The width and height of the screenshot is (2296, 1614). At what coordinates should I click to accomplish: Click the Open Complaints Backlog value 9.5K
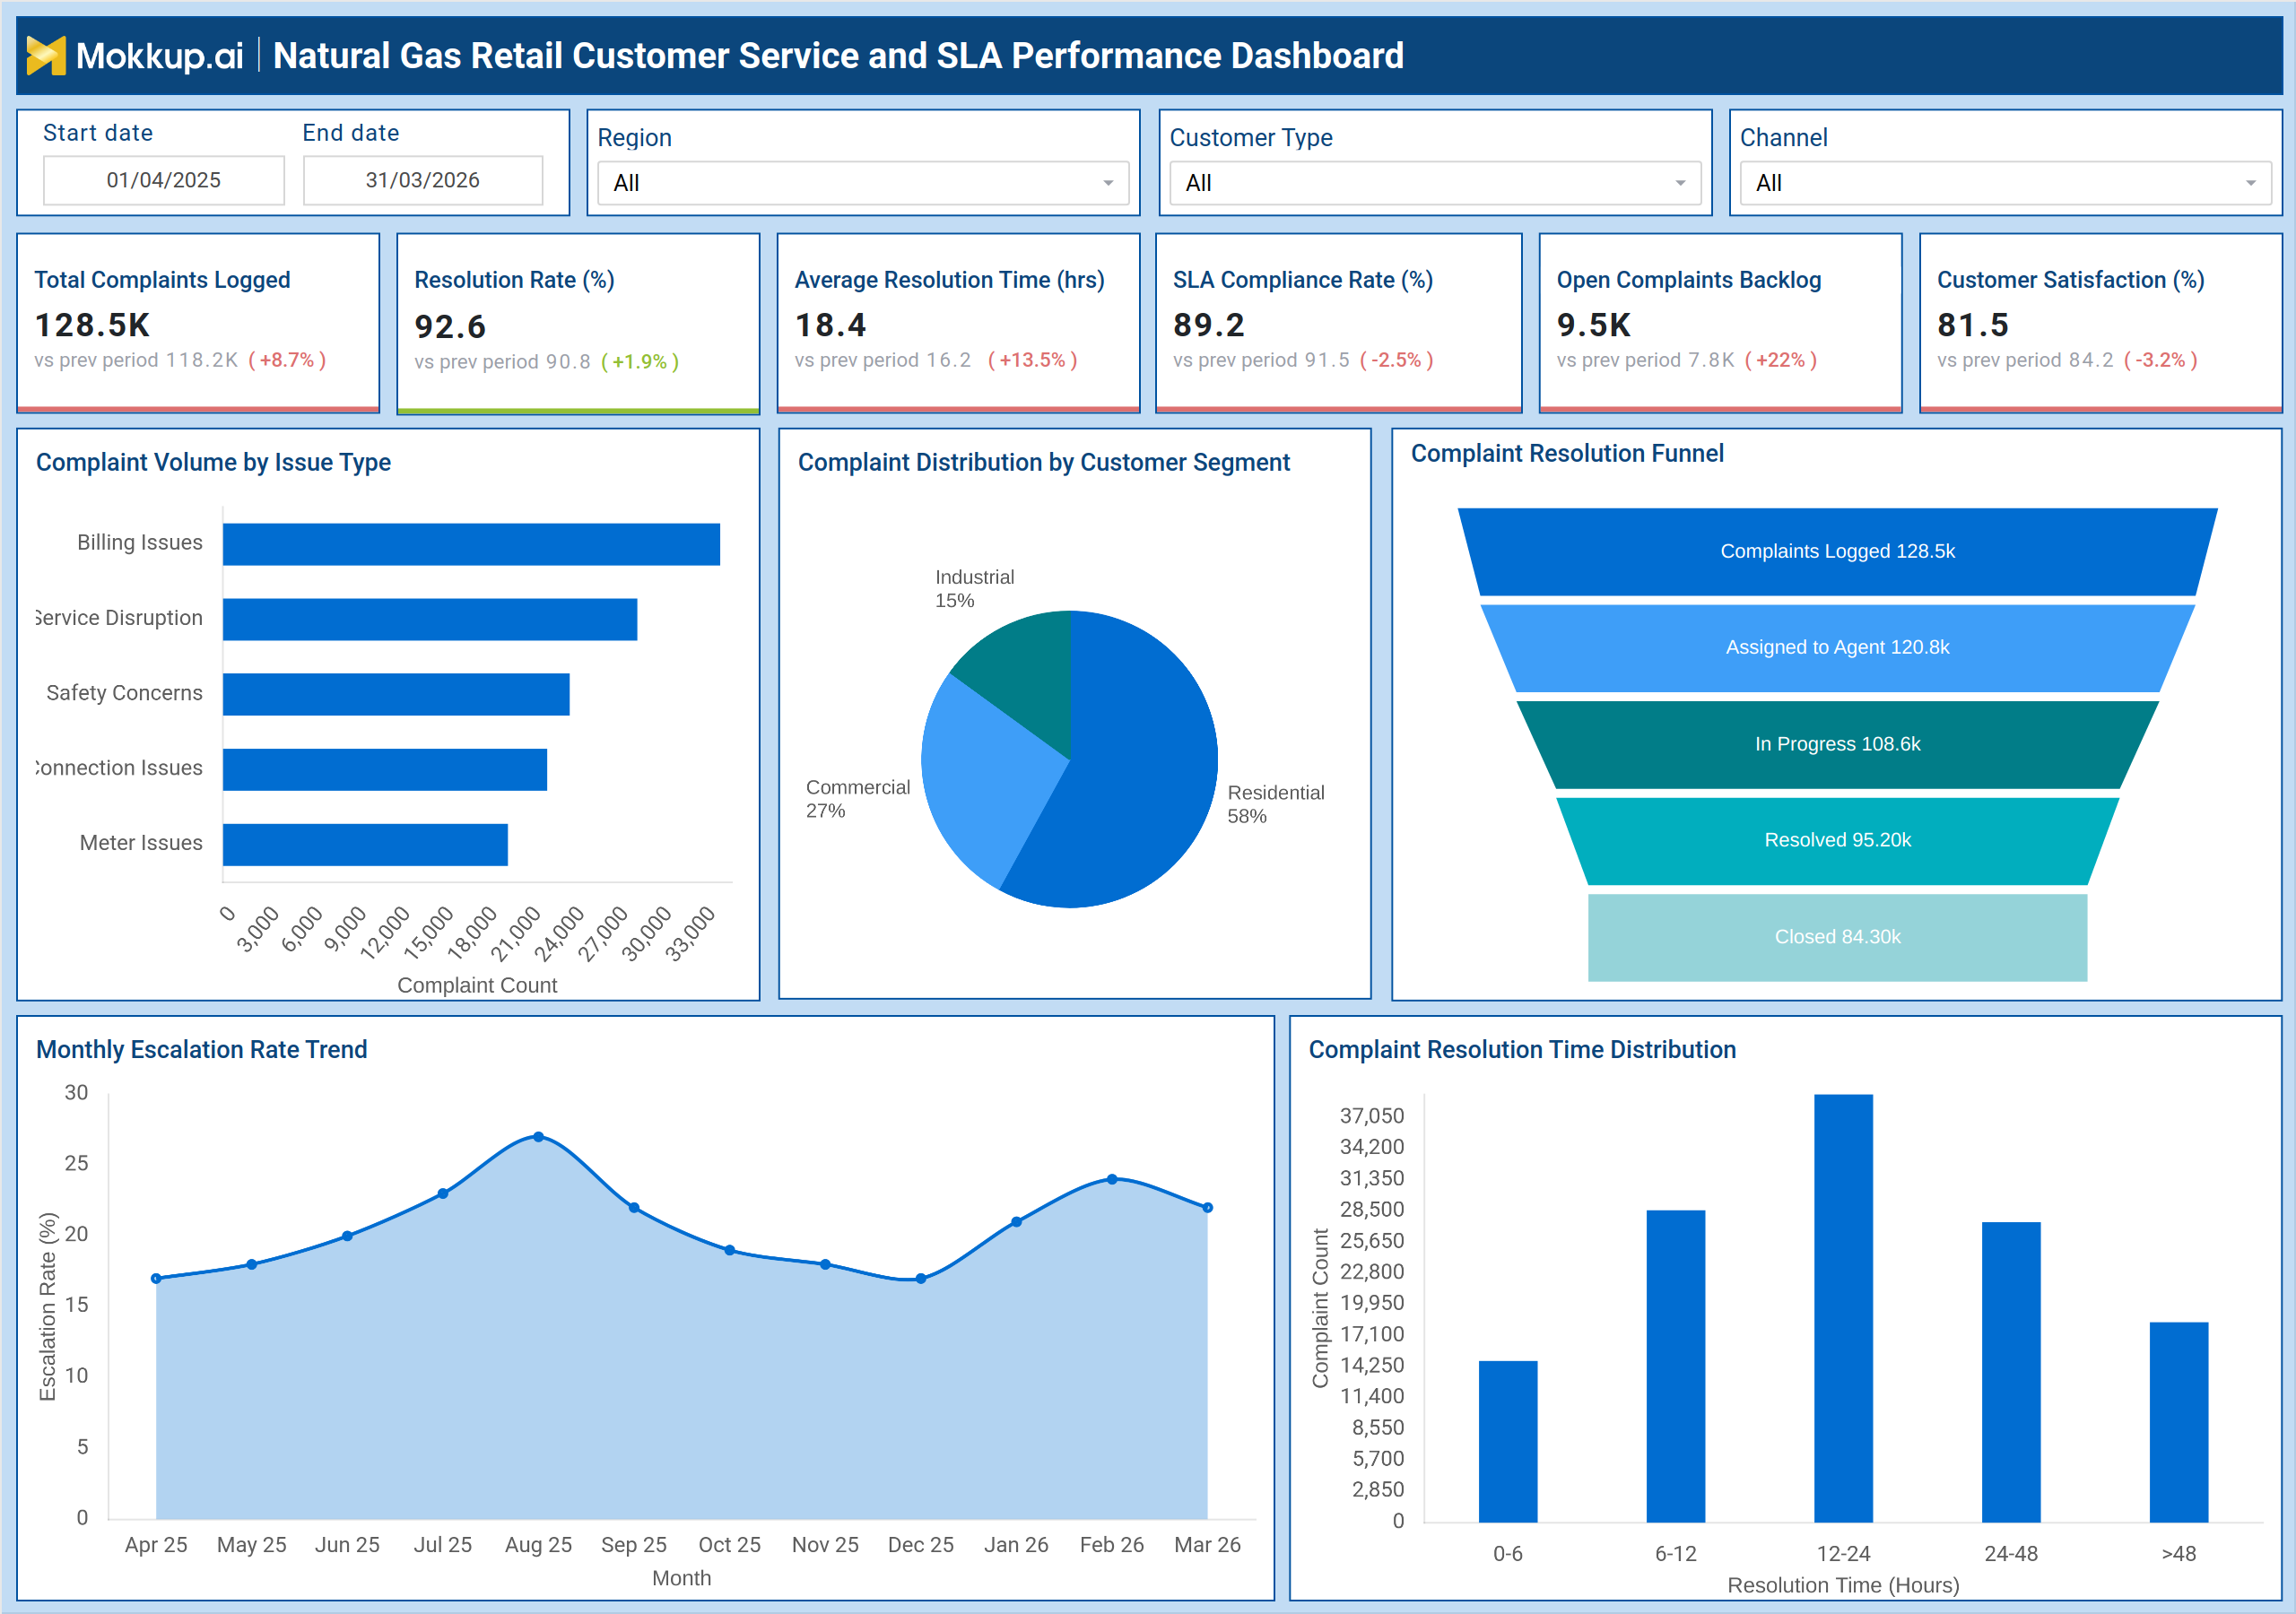pos(1593,325)
